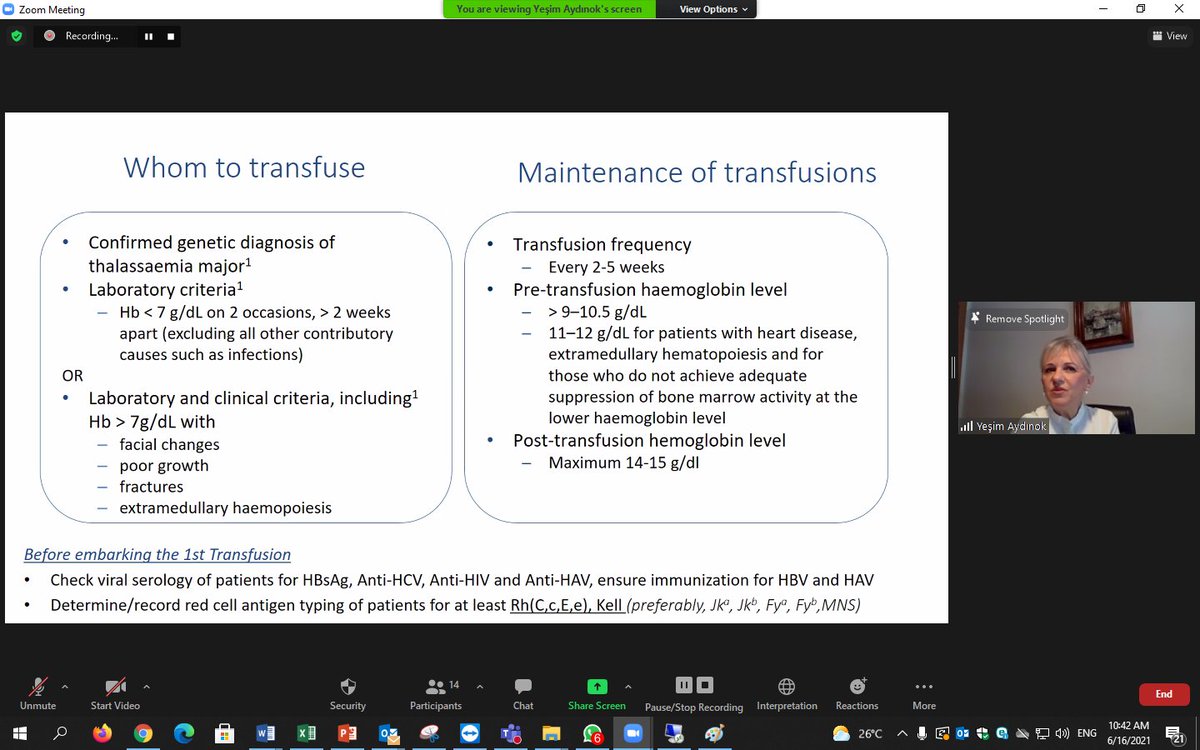
Task: Open the Participants panel
Action: tap(436, 693)
